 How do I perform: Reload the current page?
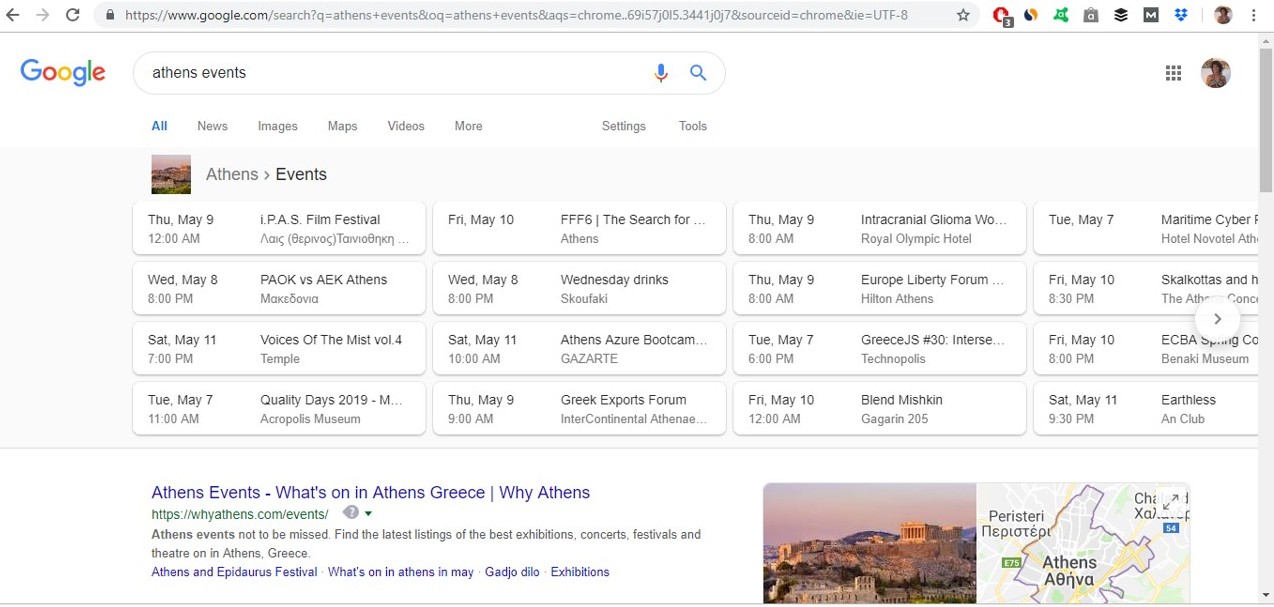click(73, 15)
